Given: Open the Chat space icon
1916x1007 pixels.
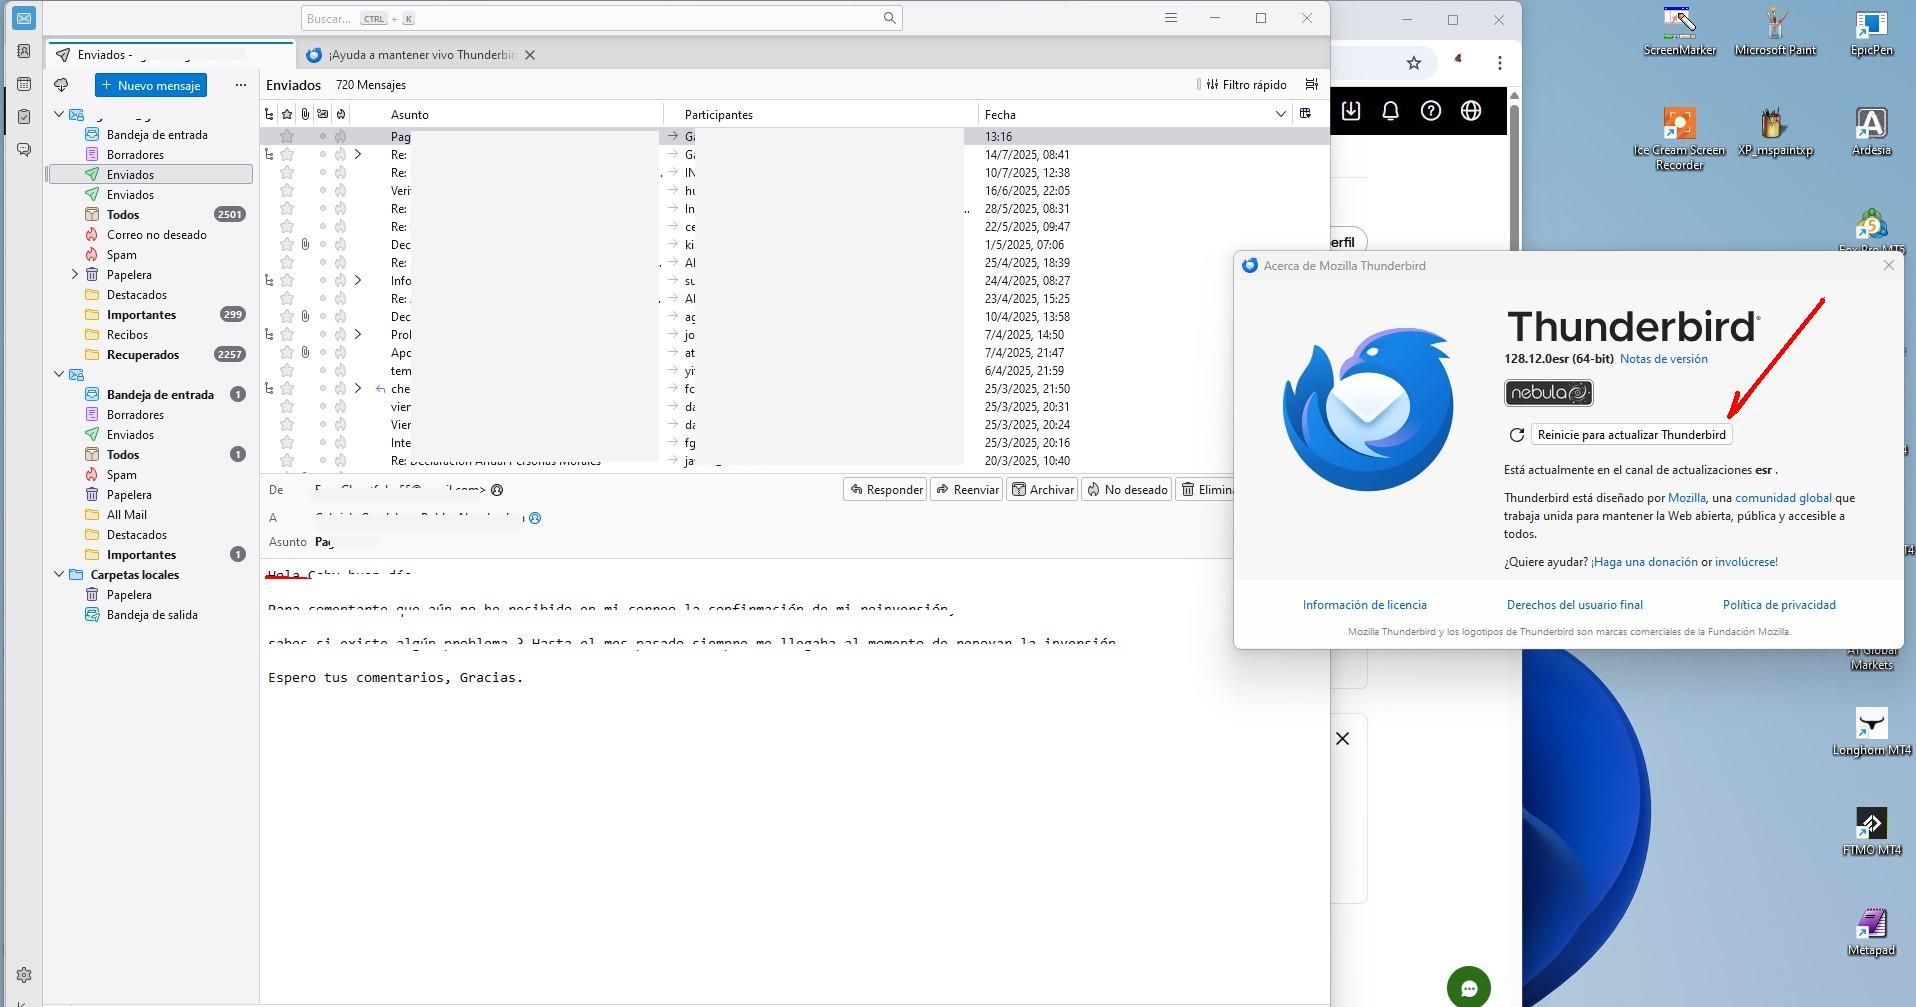Looking at the screenshot, I should (x=24, y=150).
